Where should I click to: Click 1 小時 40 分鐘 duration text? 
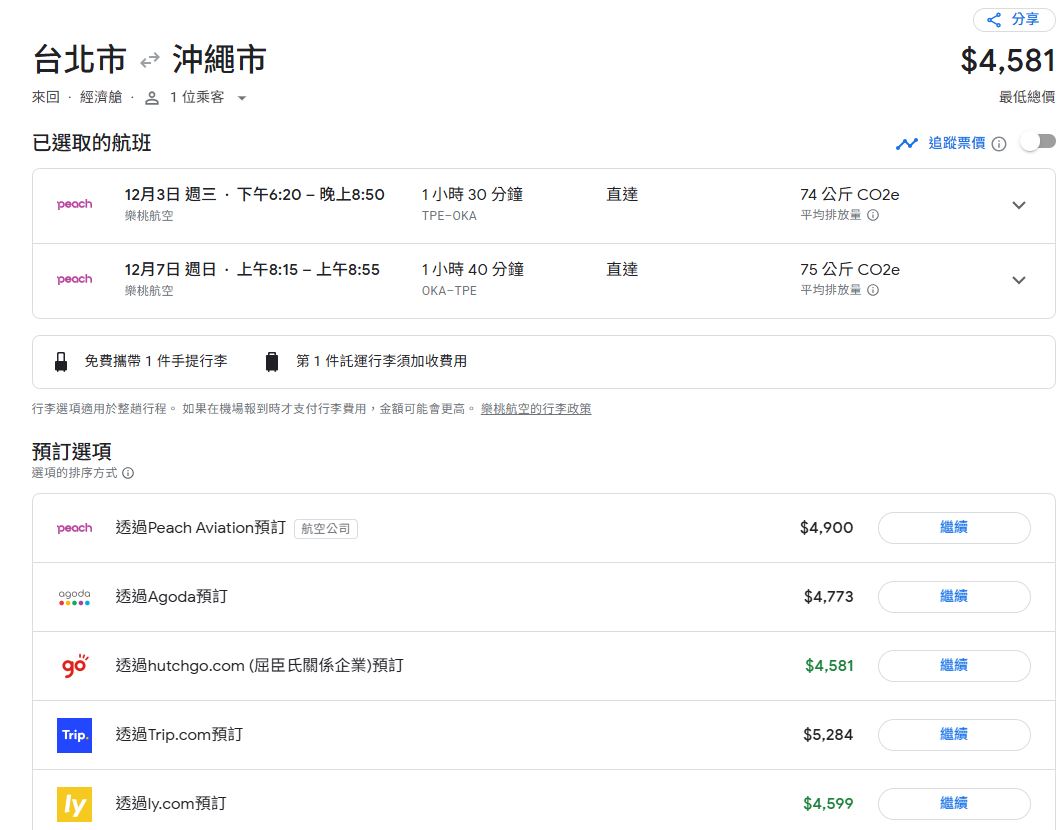pyautogui.click(x=473, y=270)
